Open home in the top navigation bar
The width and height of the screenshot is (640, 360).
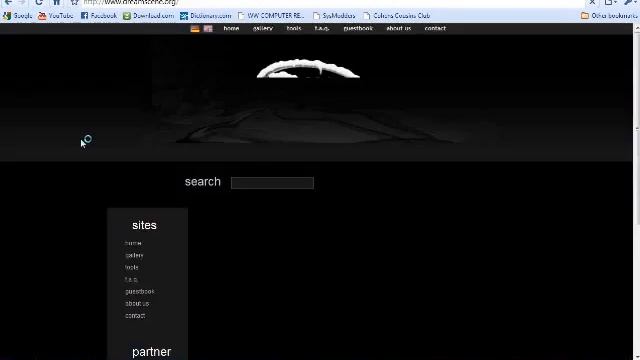231,29
